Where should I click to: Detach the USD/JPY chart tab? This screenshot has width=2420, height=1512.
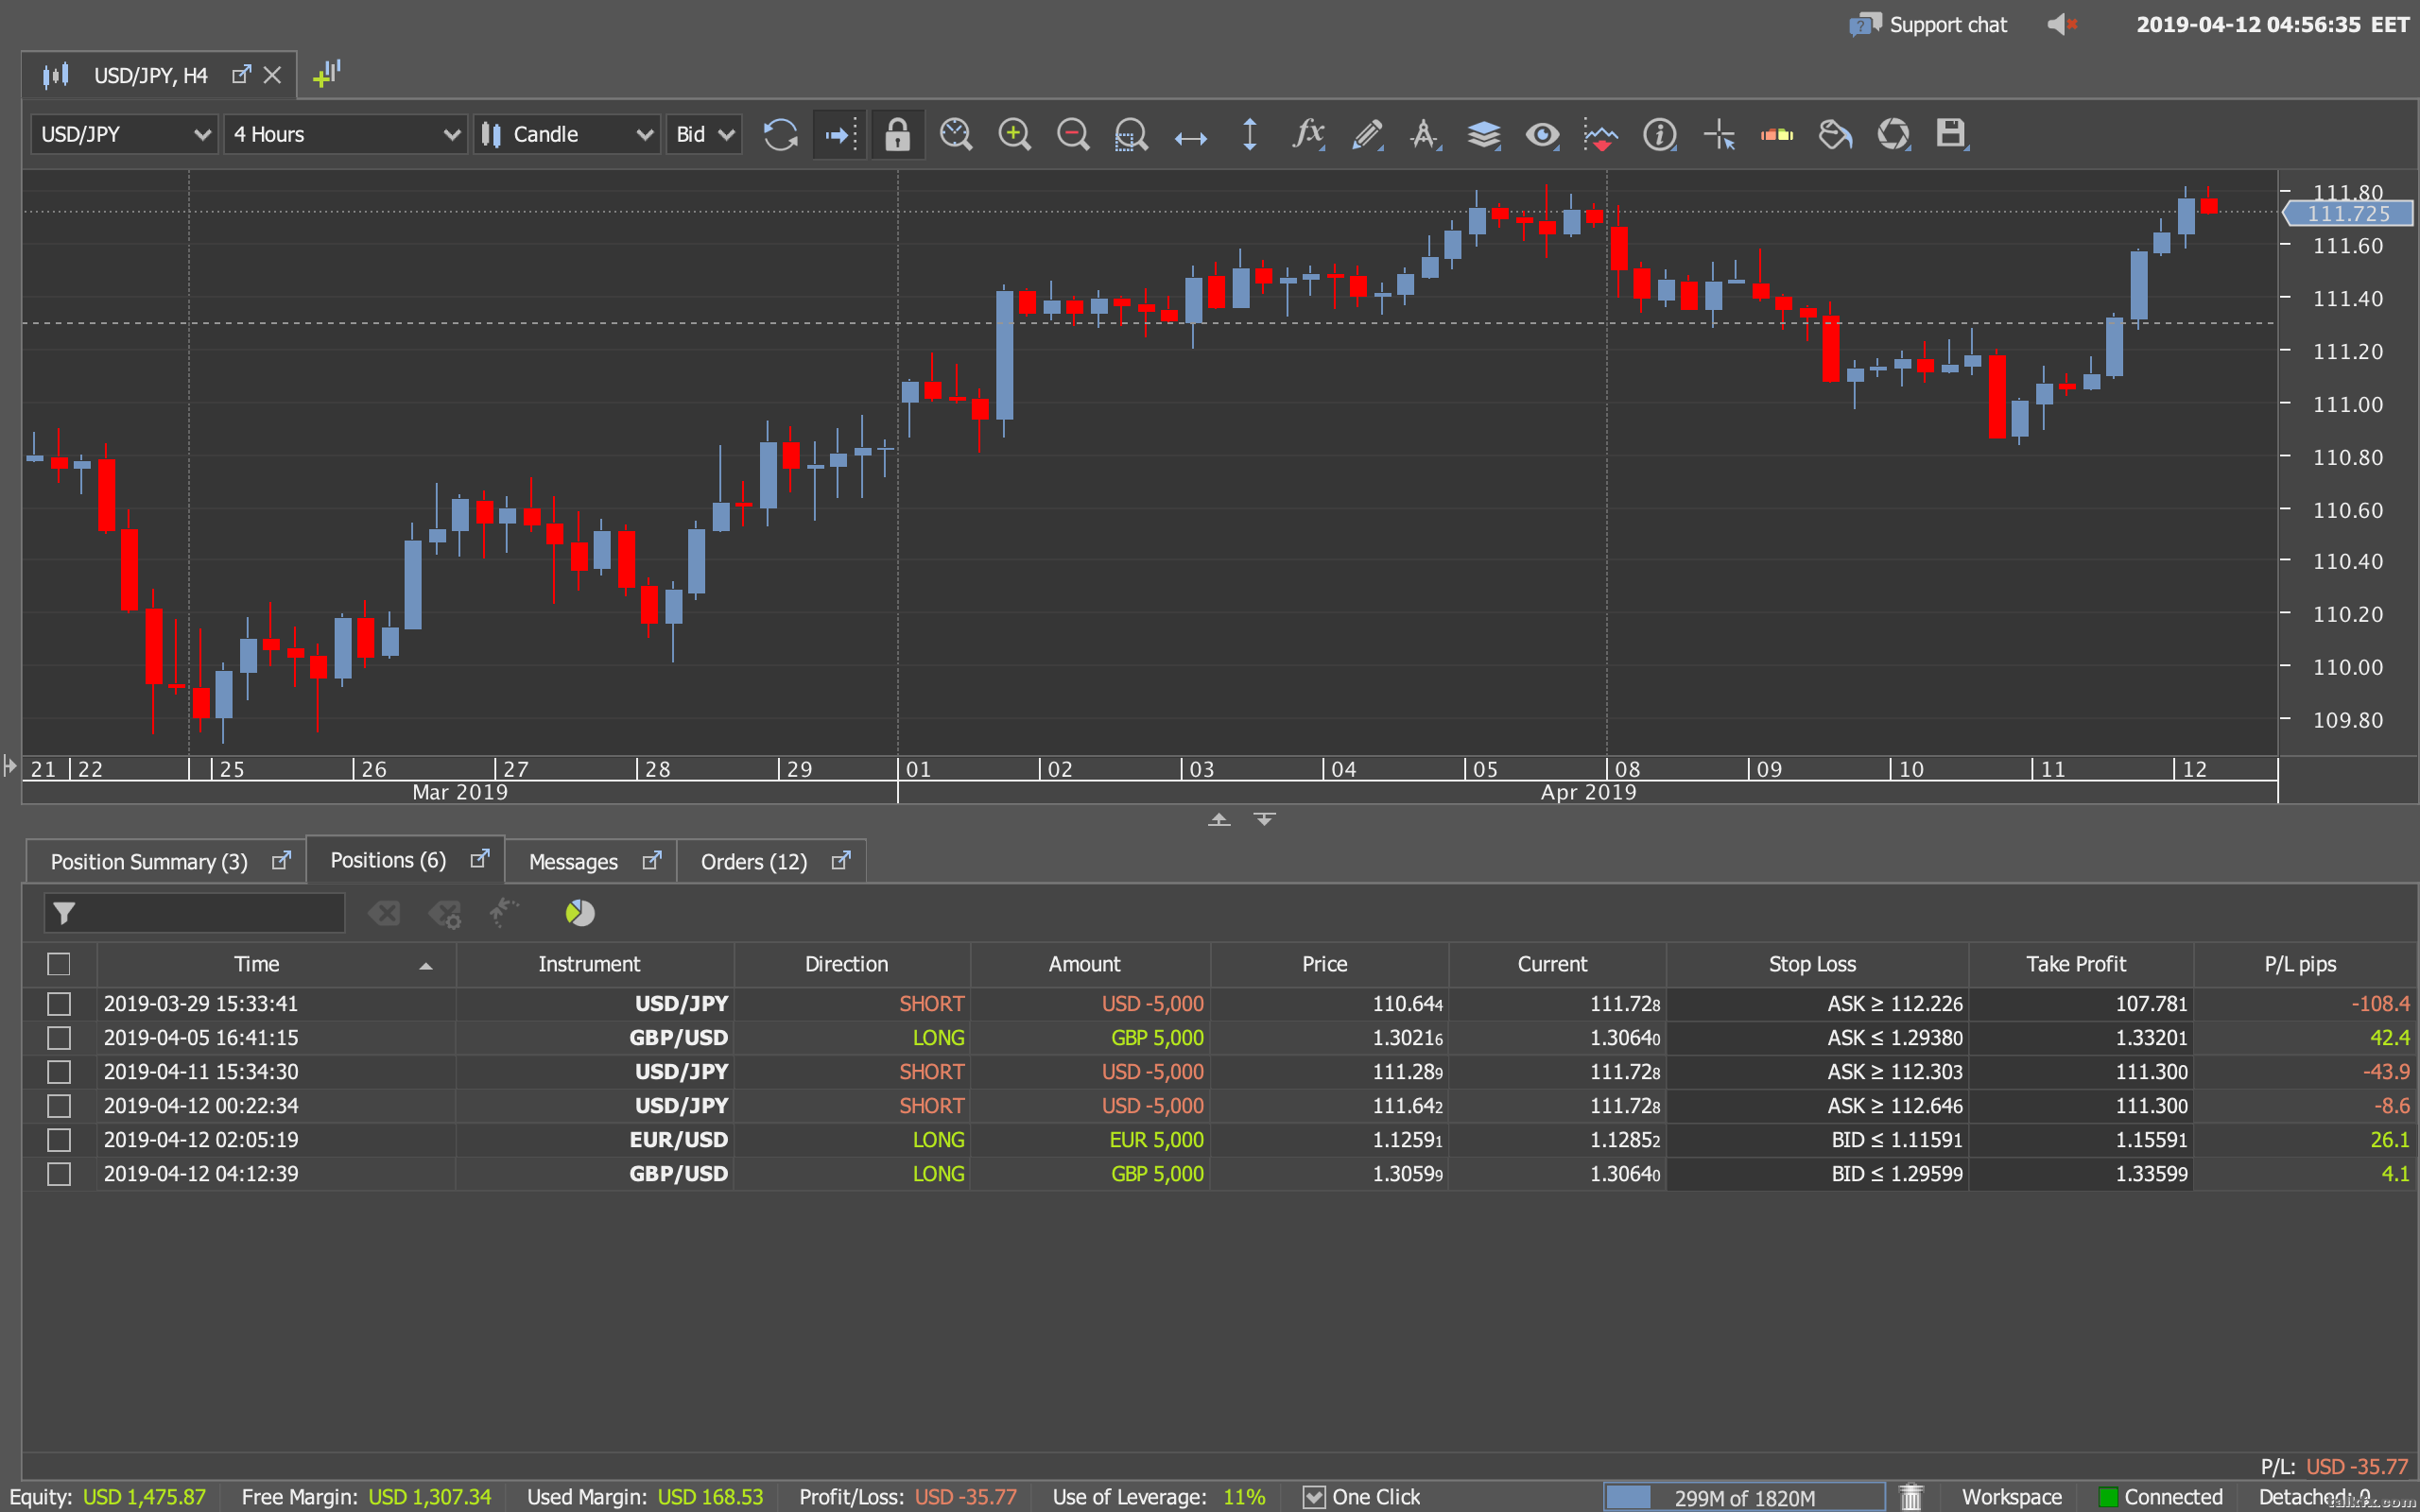click(x=241, y=74)
